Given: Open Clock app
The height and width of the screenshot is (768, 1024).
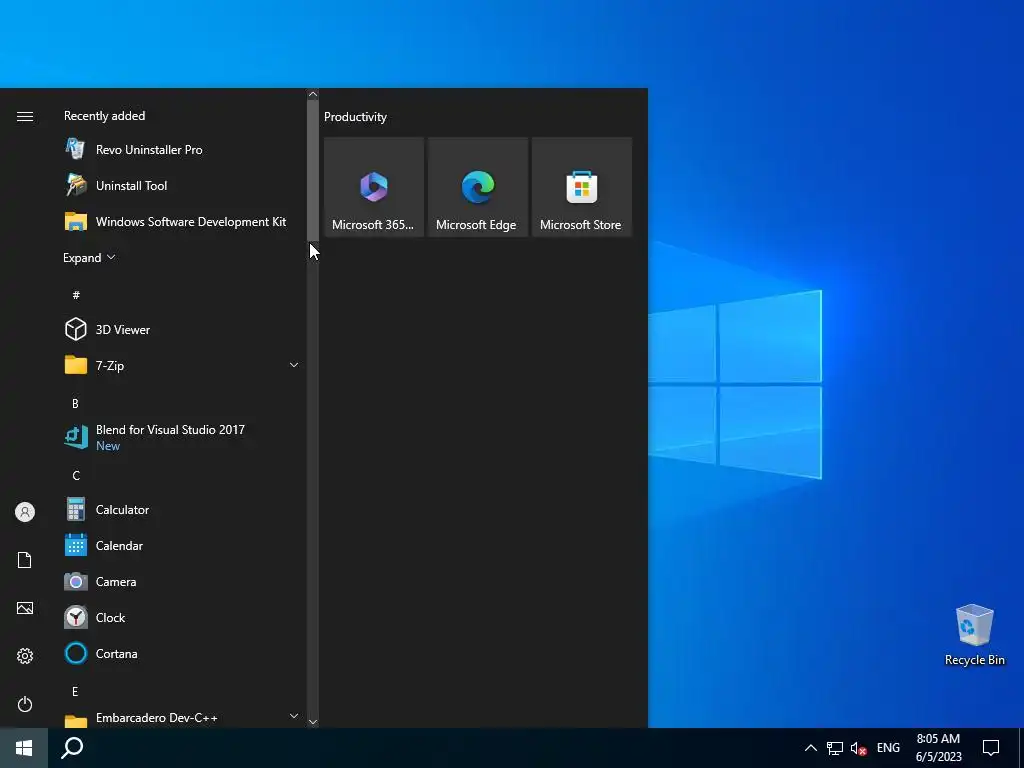Looking at the screenshot, I should [180, 617].
